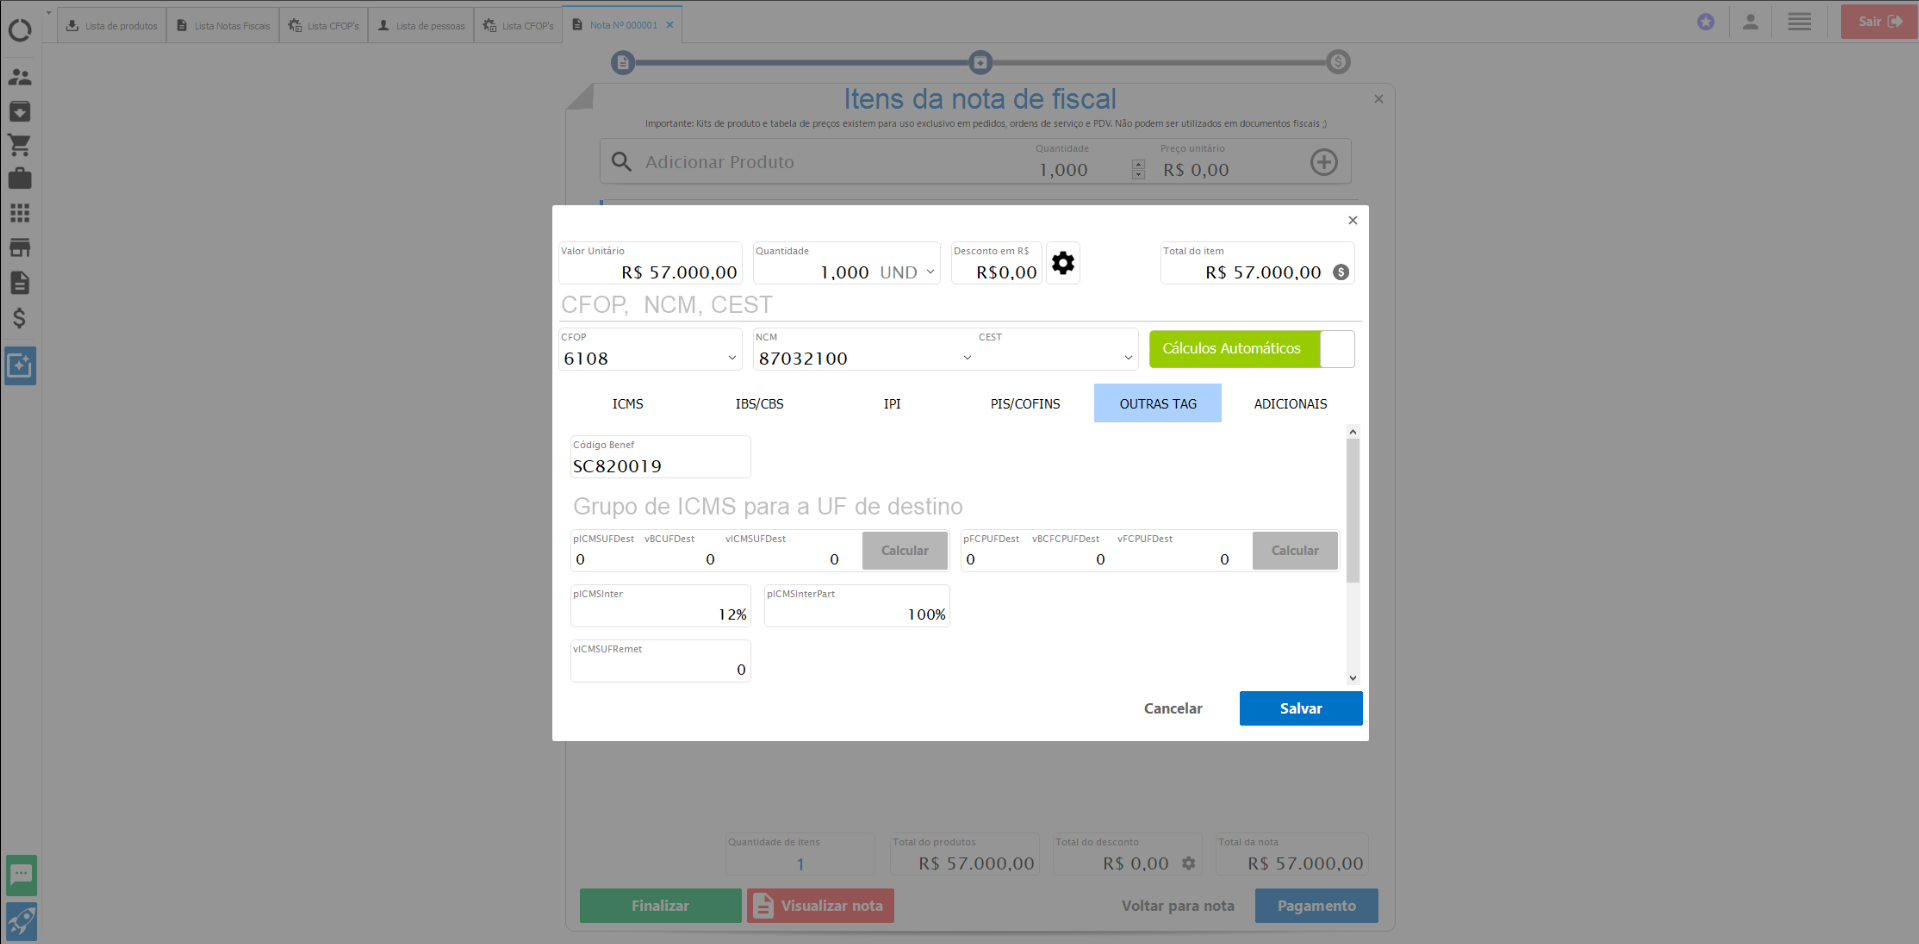
Task: Switch to the ICMS tab
Action: (628, 404)
